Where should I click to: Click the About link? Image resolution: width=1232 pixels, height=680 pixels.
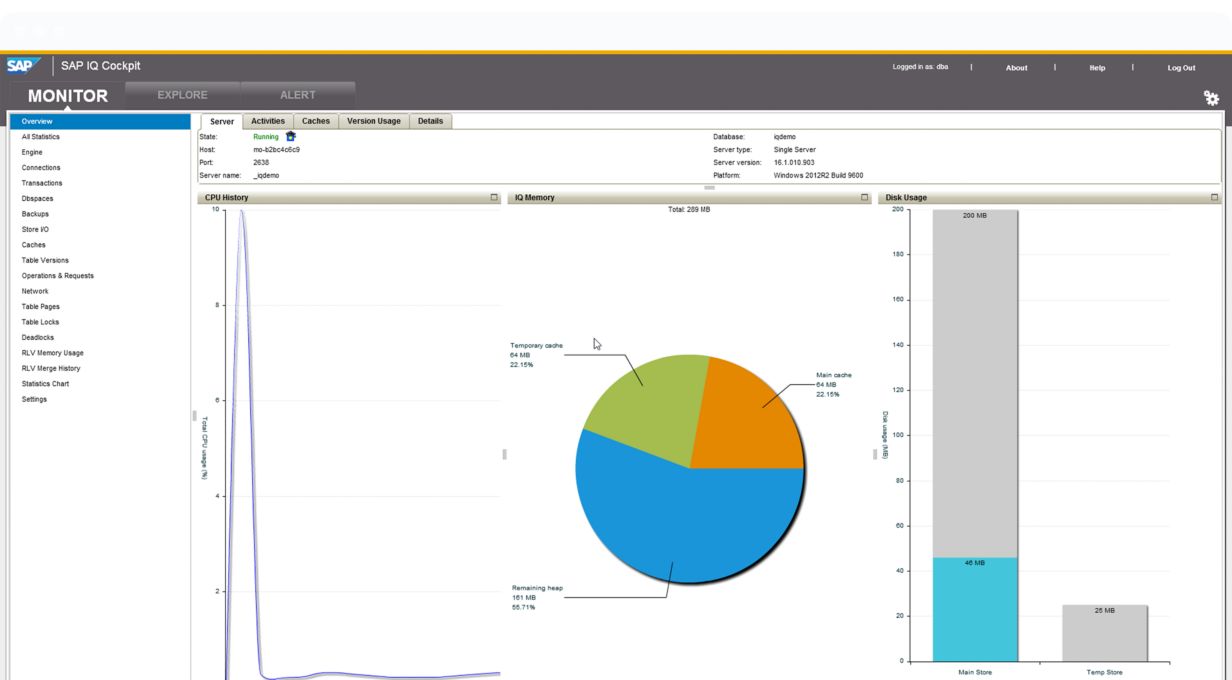coord(1016,68)
